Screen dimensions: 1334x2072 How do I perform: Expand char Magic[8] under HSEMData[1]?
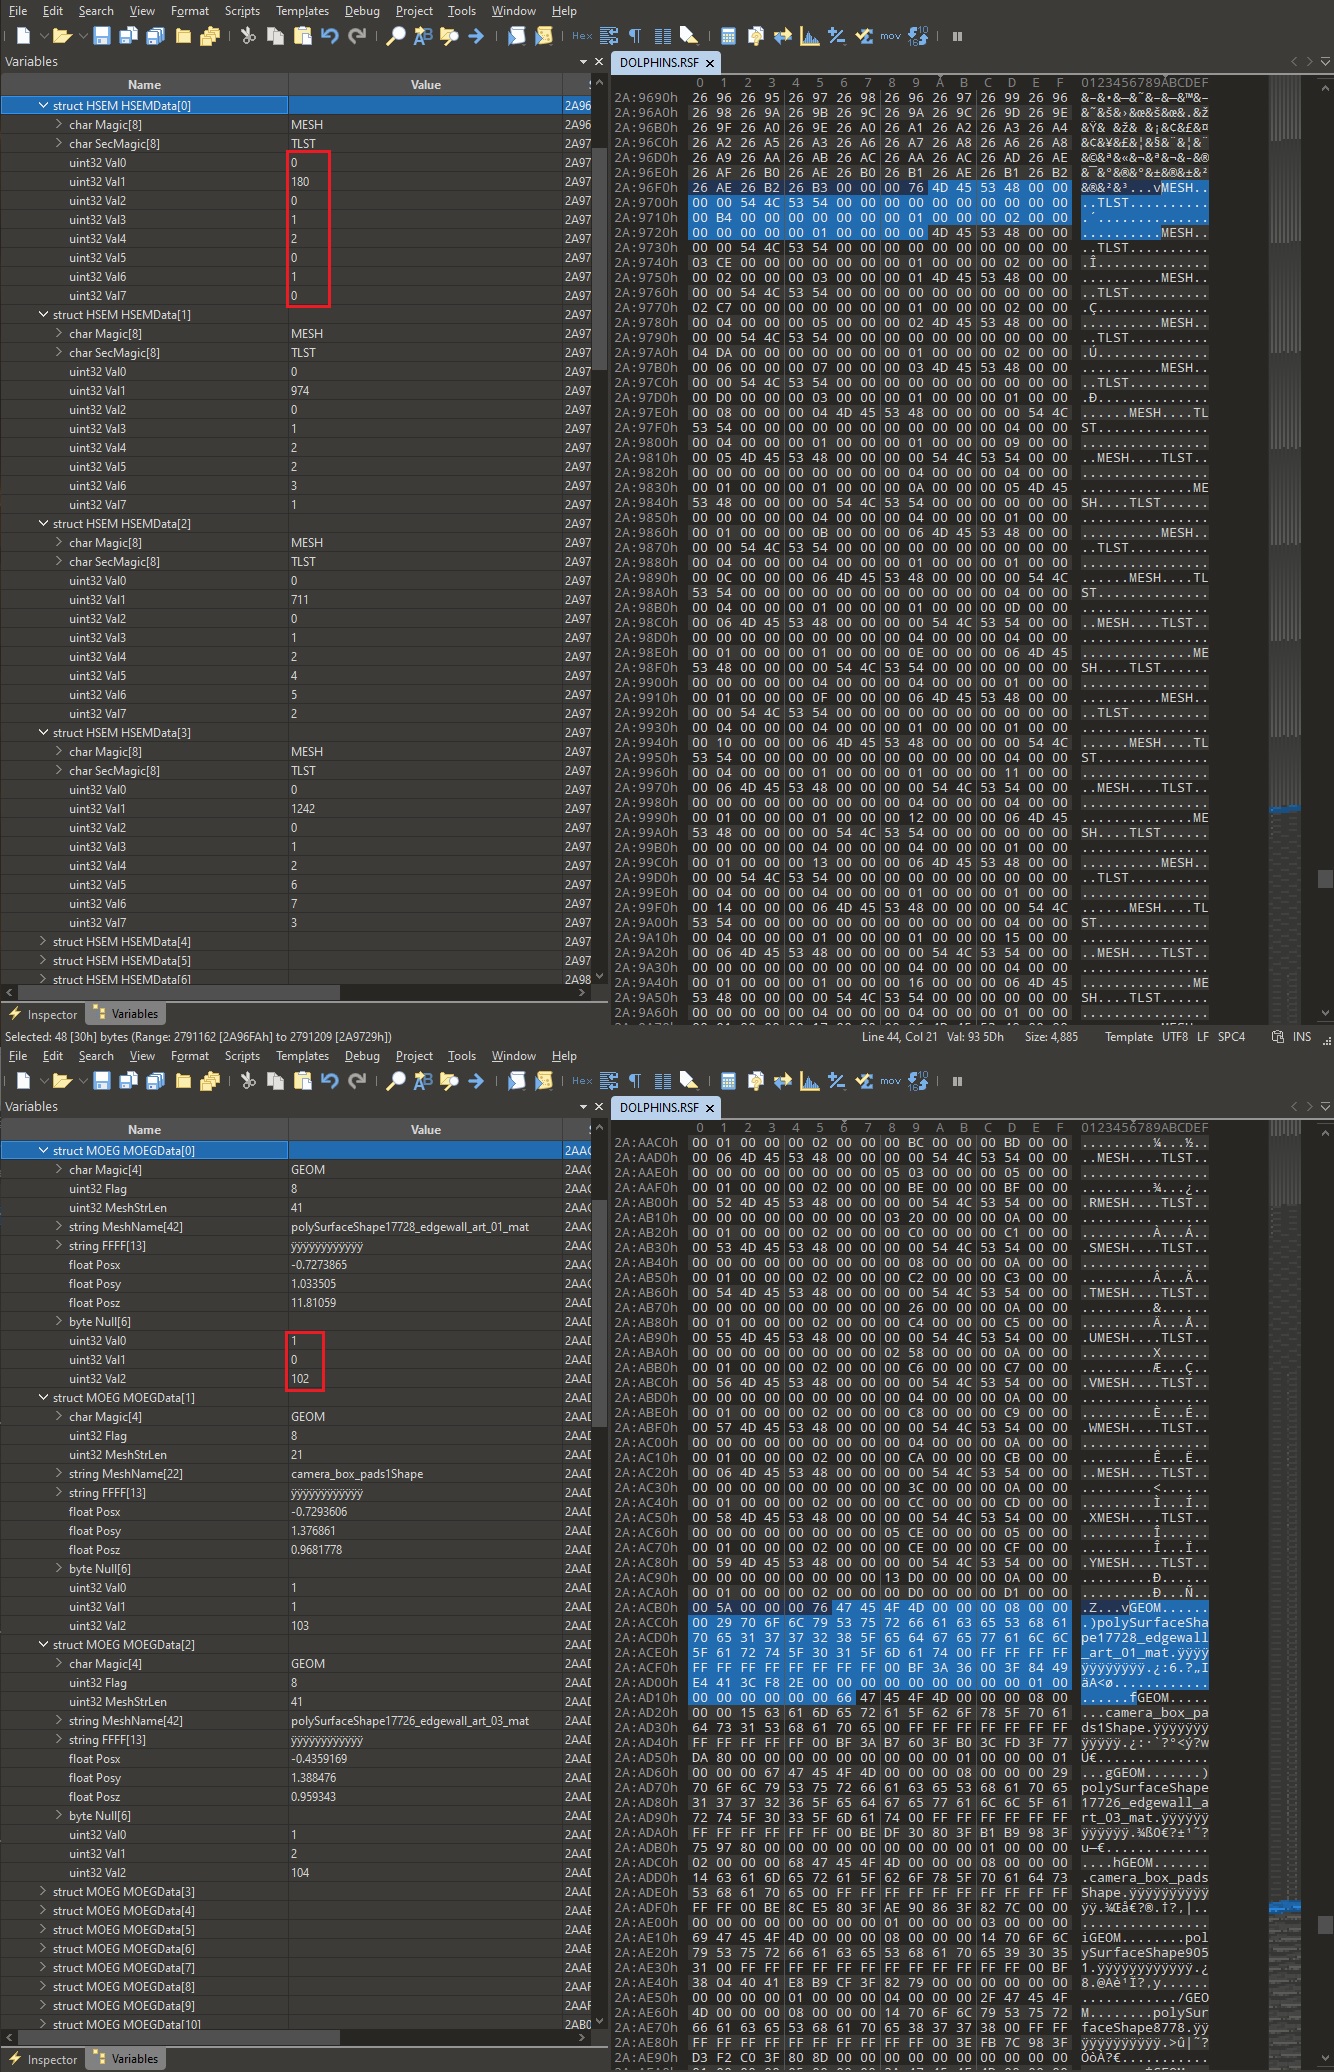(59, 333)
